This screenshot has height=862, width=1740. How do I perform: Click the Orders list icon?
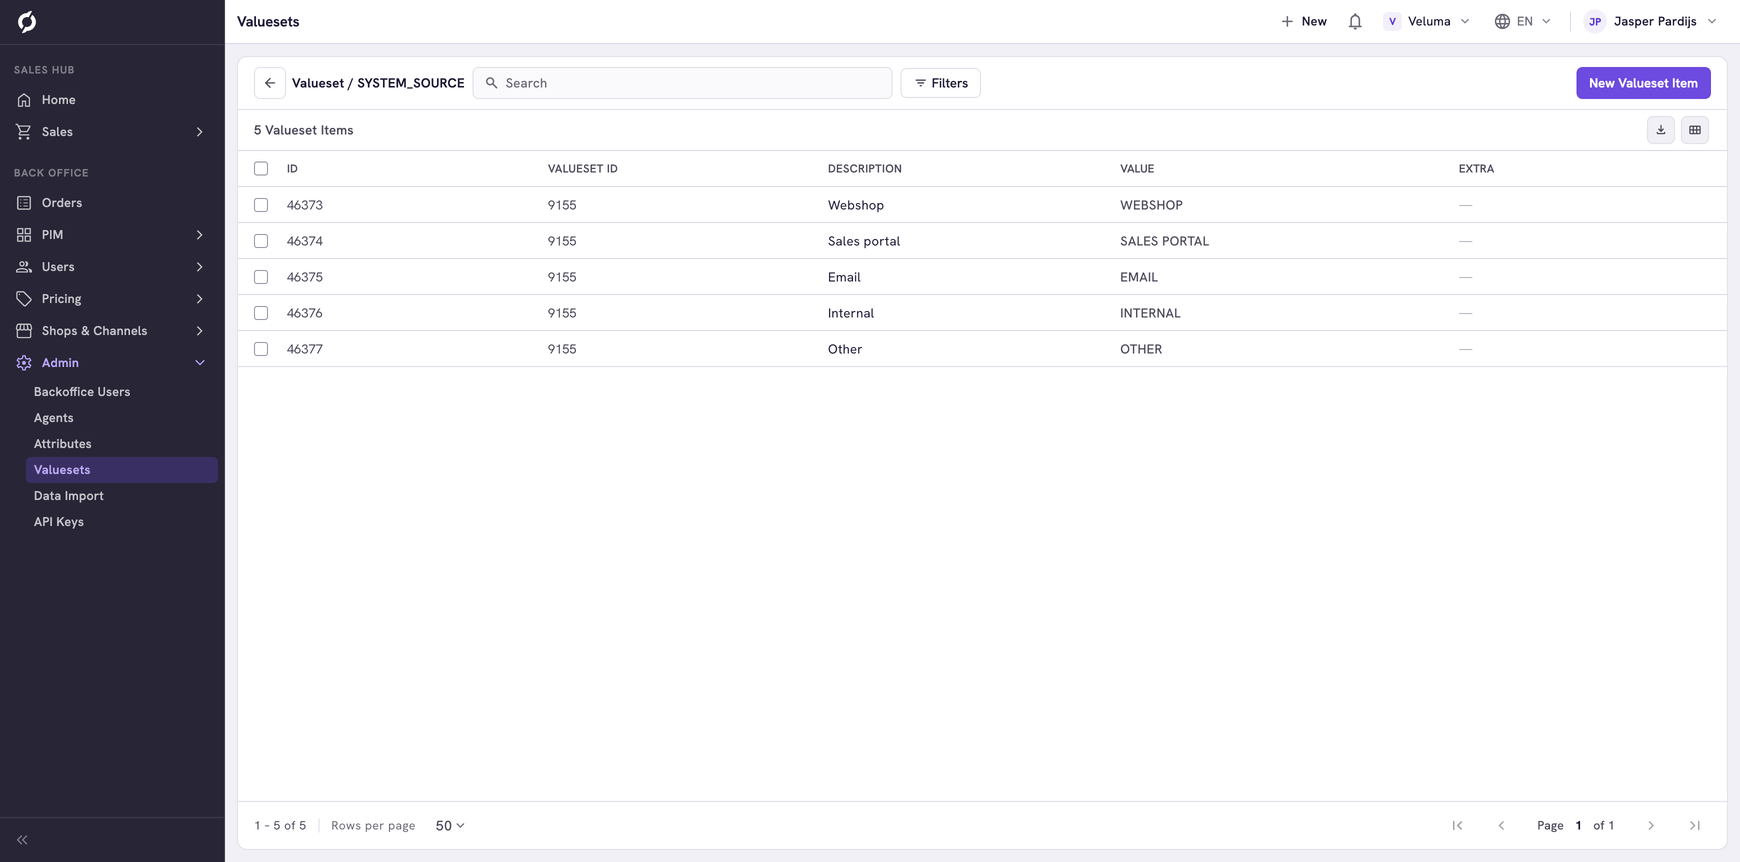point(24,203)
